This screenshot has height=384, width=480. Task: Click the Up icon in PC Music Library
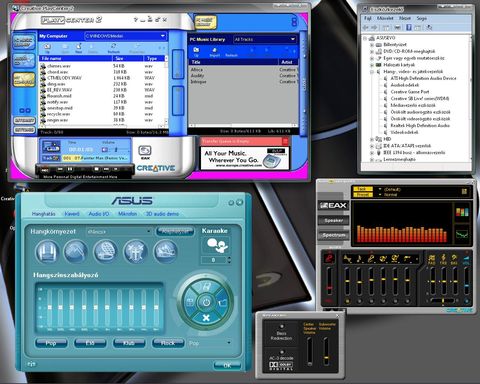(196, 52)
